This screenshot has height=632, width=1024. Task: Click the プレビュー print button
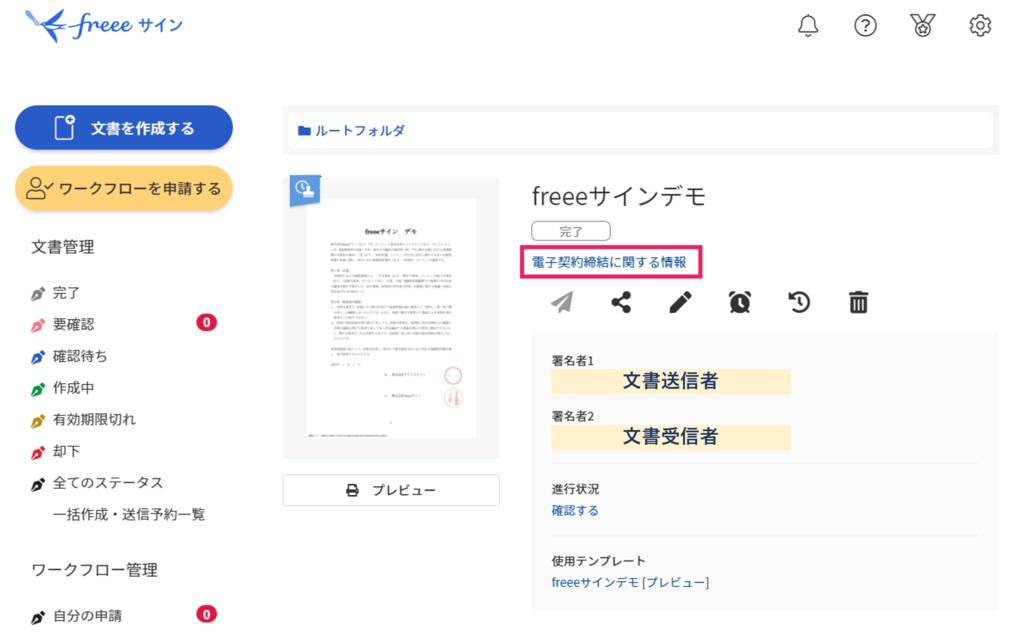pos(391,490)
